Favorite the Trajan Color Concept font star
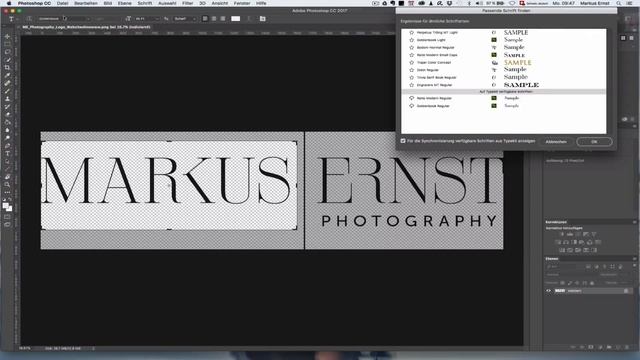This screenshot has width=640, height=360. click(411, 62)
